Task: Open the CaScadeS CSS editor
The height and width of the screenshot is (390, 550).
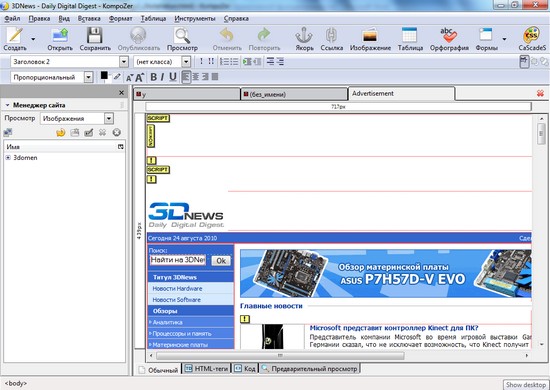Action: click(x=532, y=35)
